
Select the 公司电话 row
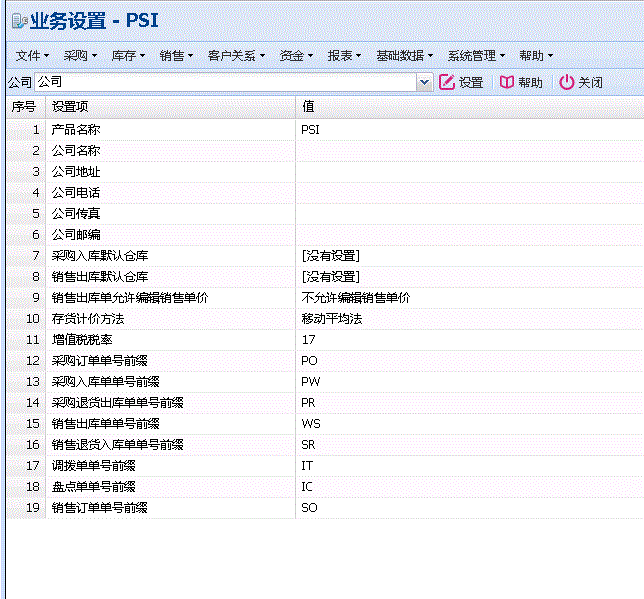tap(325, 193)
